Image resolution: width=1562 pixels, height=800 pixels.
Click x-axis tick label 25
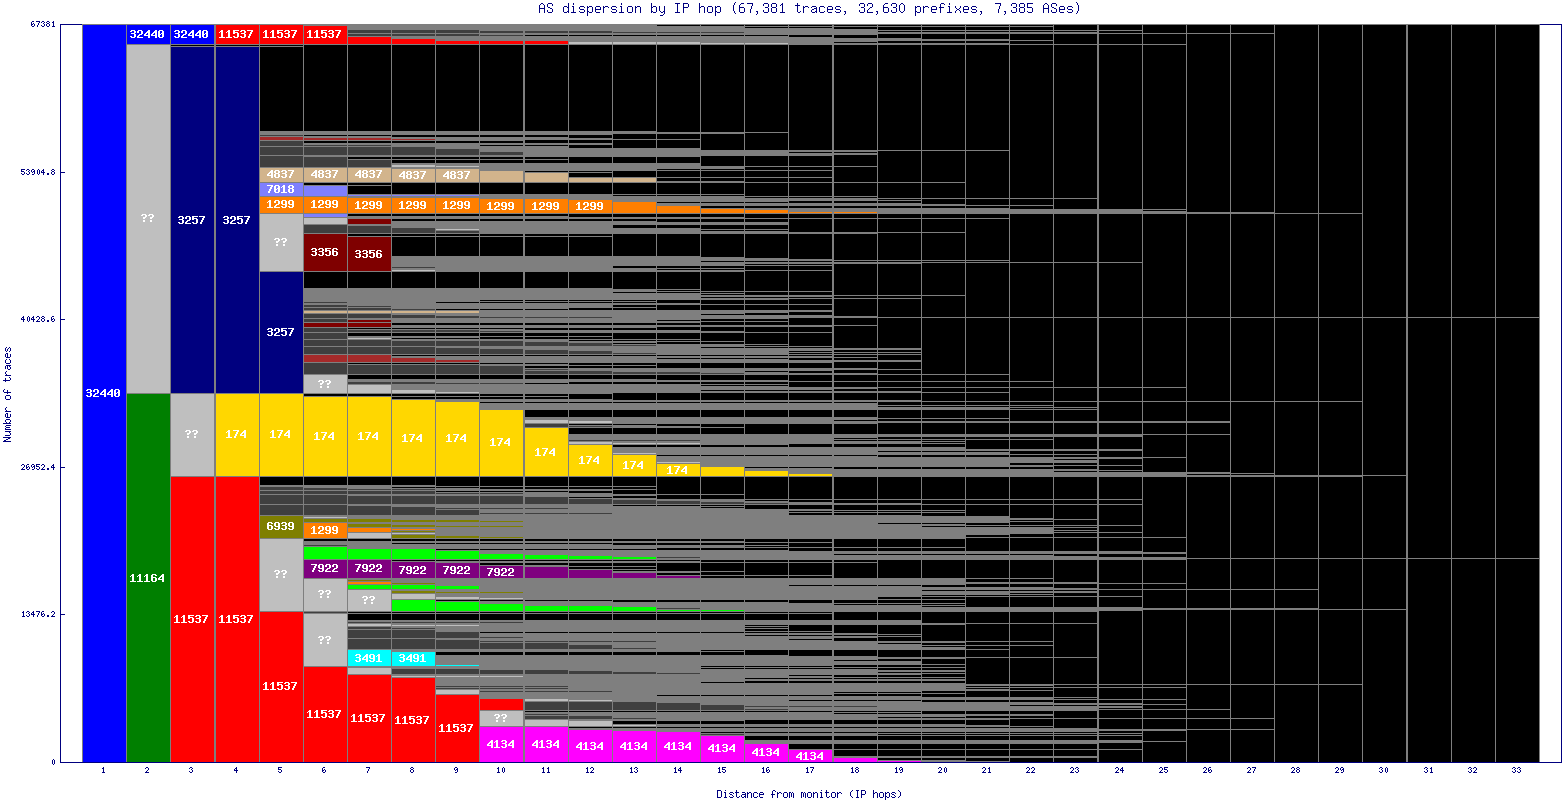click(1164, 771)
